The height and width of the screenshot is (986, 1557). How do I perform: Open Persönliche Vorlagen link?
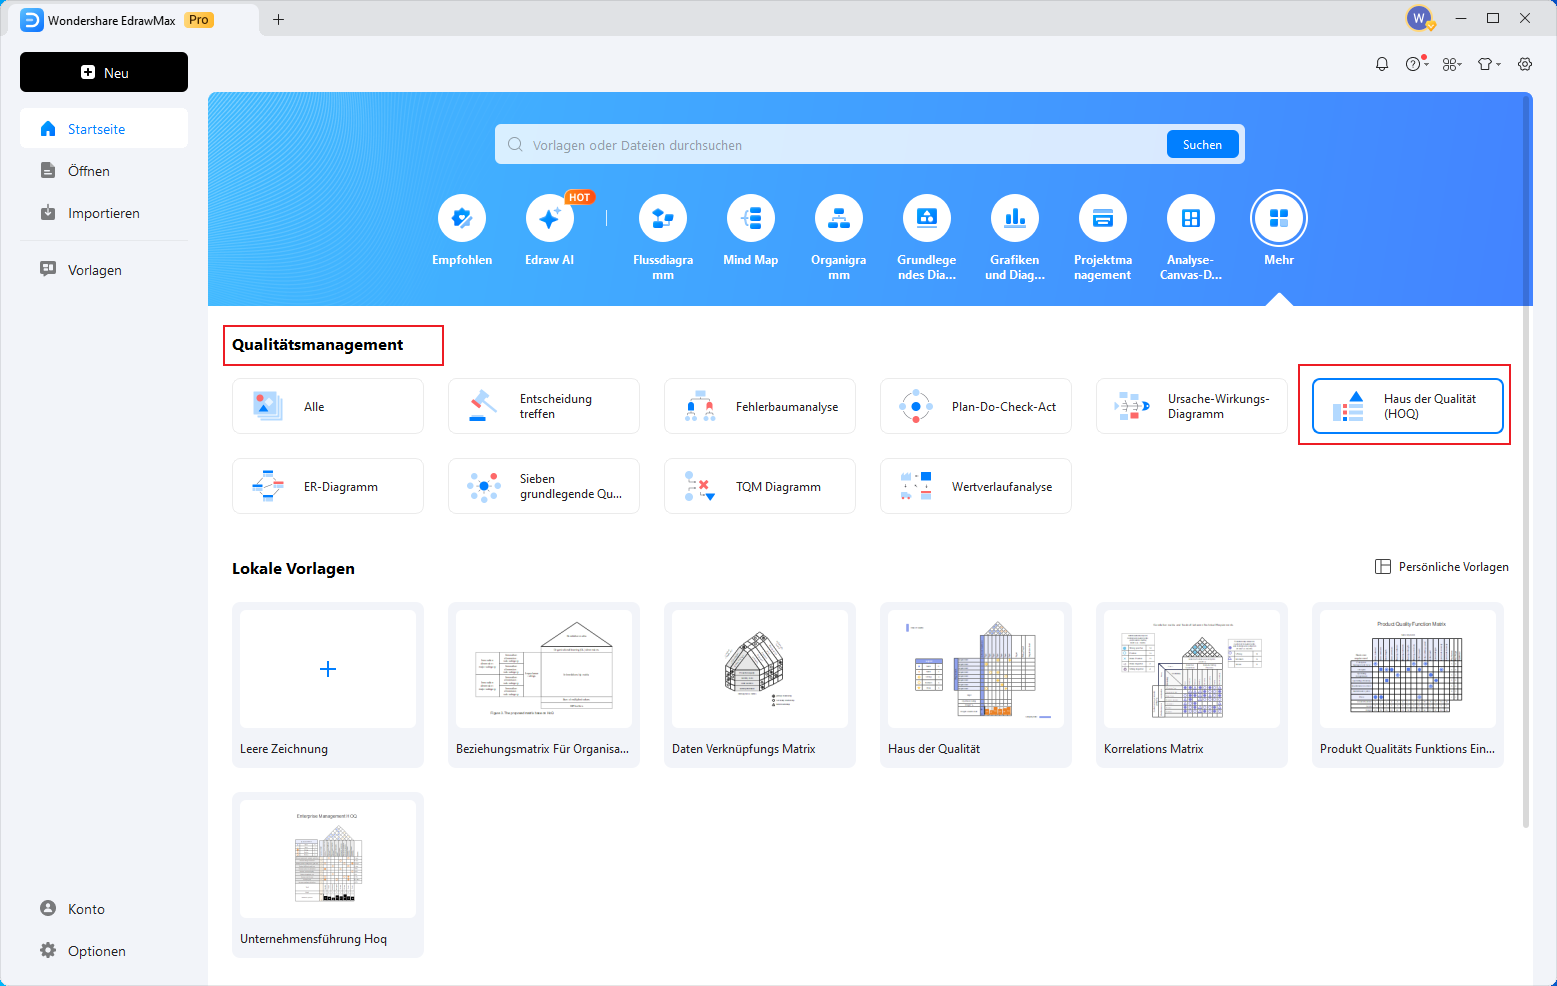[1442, 567]
